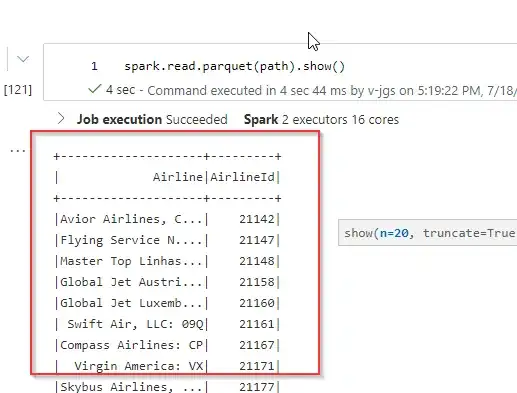Click the show(n=20, truncate=True tooltip
The width and height of the screenshot is (517, 393).
tap(428, 233)
